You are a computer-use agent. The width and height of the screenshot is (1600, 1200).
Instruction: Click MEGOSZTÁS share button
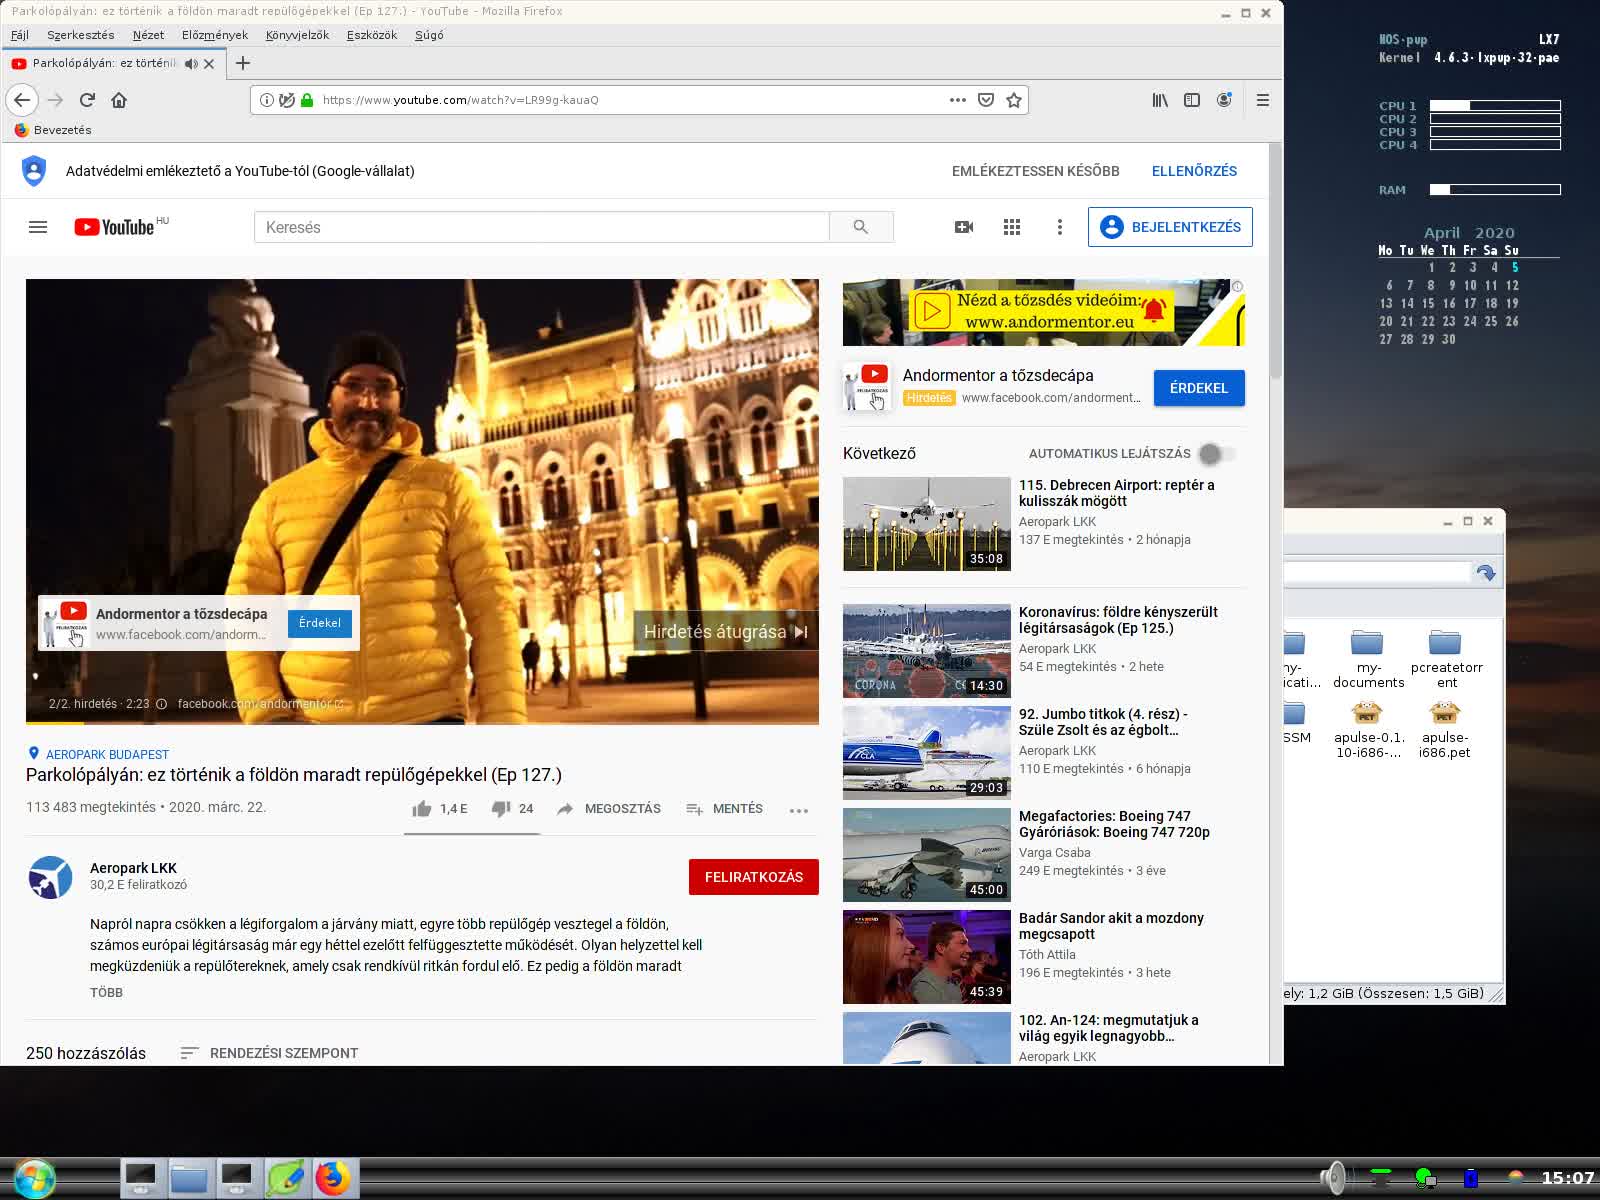coord(609,809)
